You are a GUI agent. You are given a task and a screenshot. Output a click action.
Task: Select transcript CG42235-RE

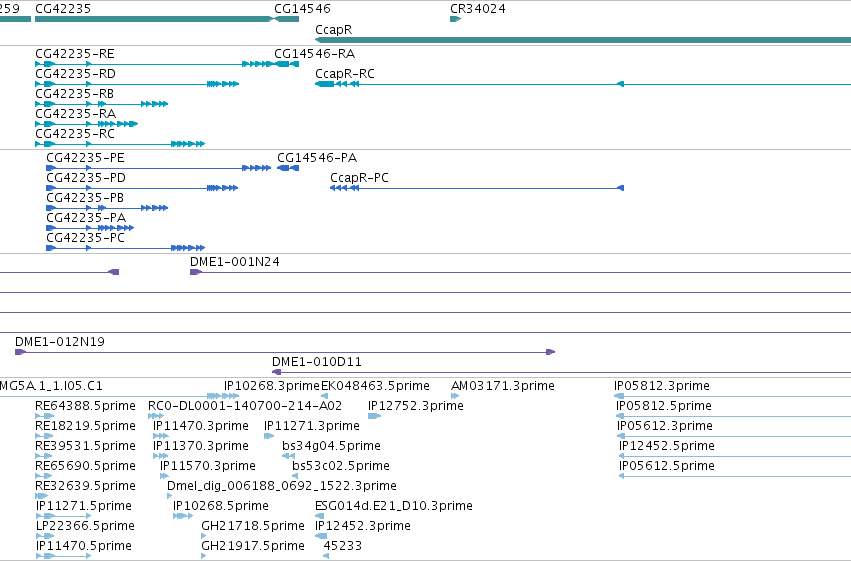(154, 64)
